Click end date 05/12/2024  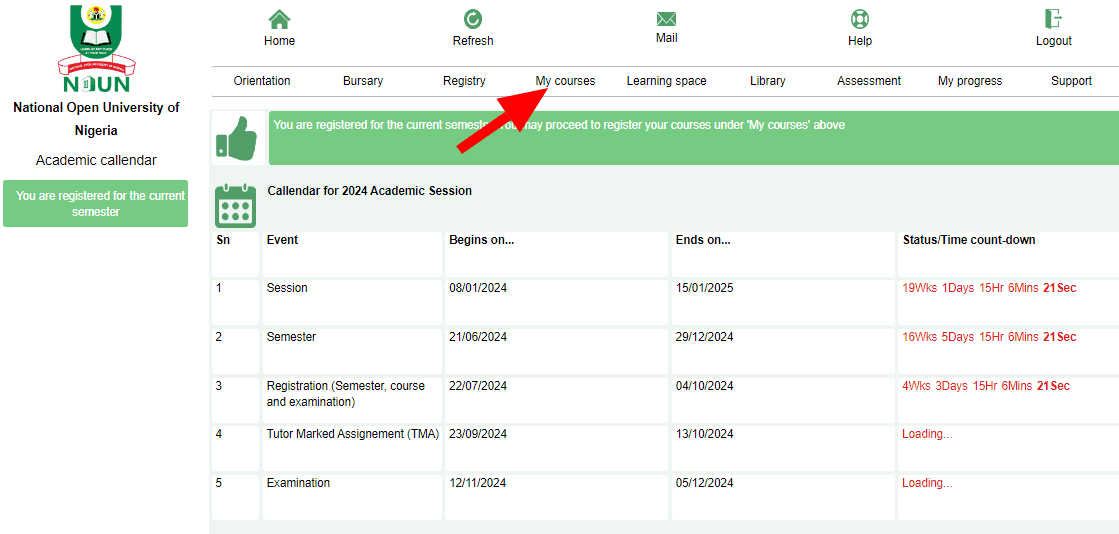(x=704, y=483)
